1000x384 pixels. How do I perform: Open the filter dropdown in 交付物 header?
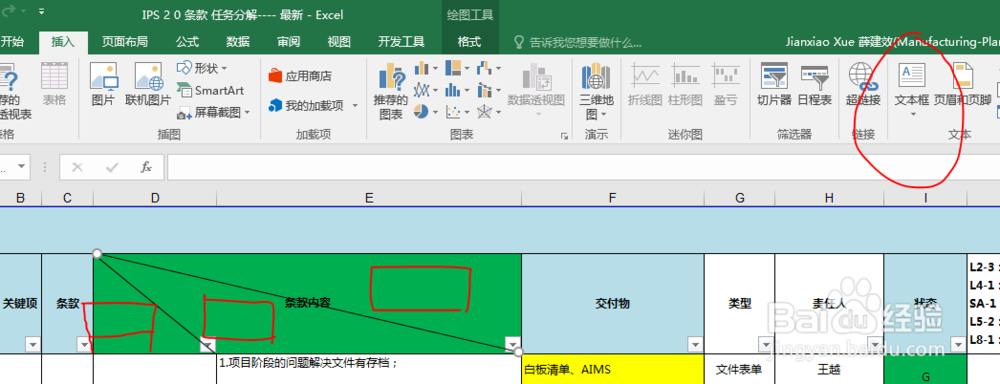[695, 344]
